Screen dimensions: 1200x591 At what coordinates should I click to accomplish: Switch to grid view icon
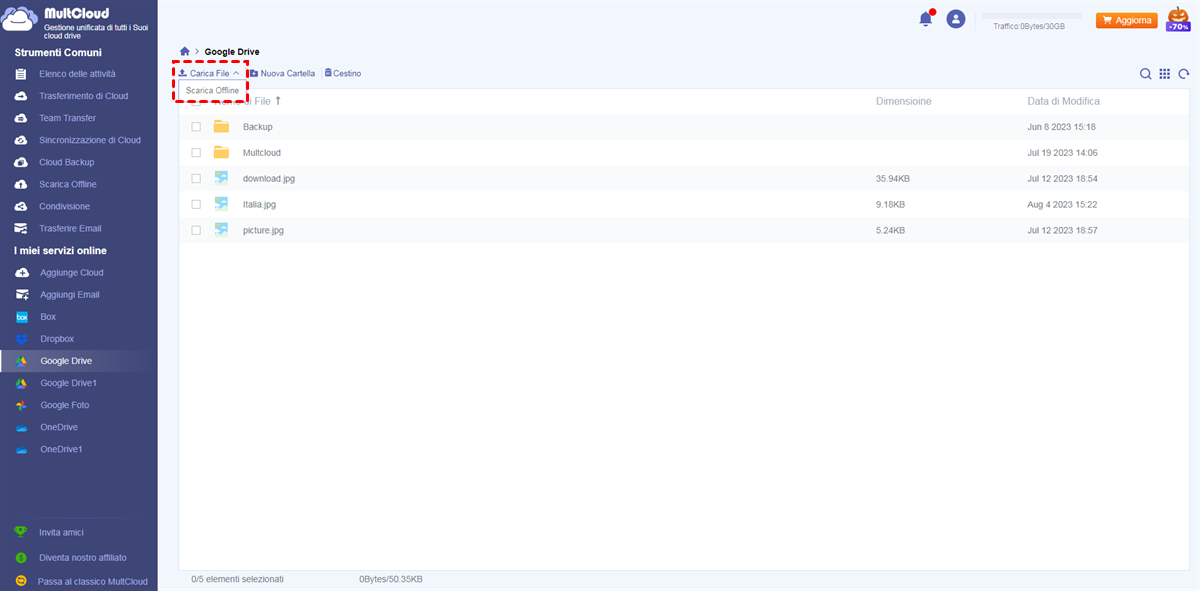[1165, 74]
